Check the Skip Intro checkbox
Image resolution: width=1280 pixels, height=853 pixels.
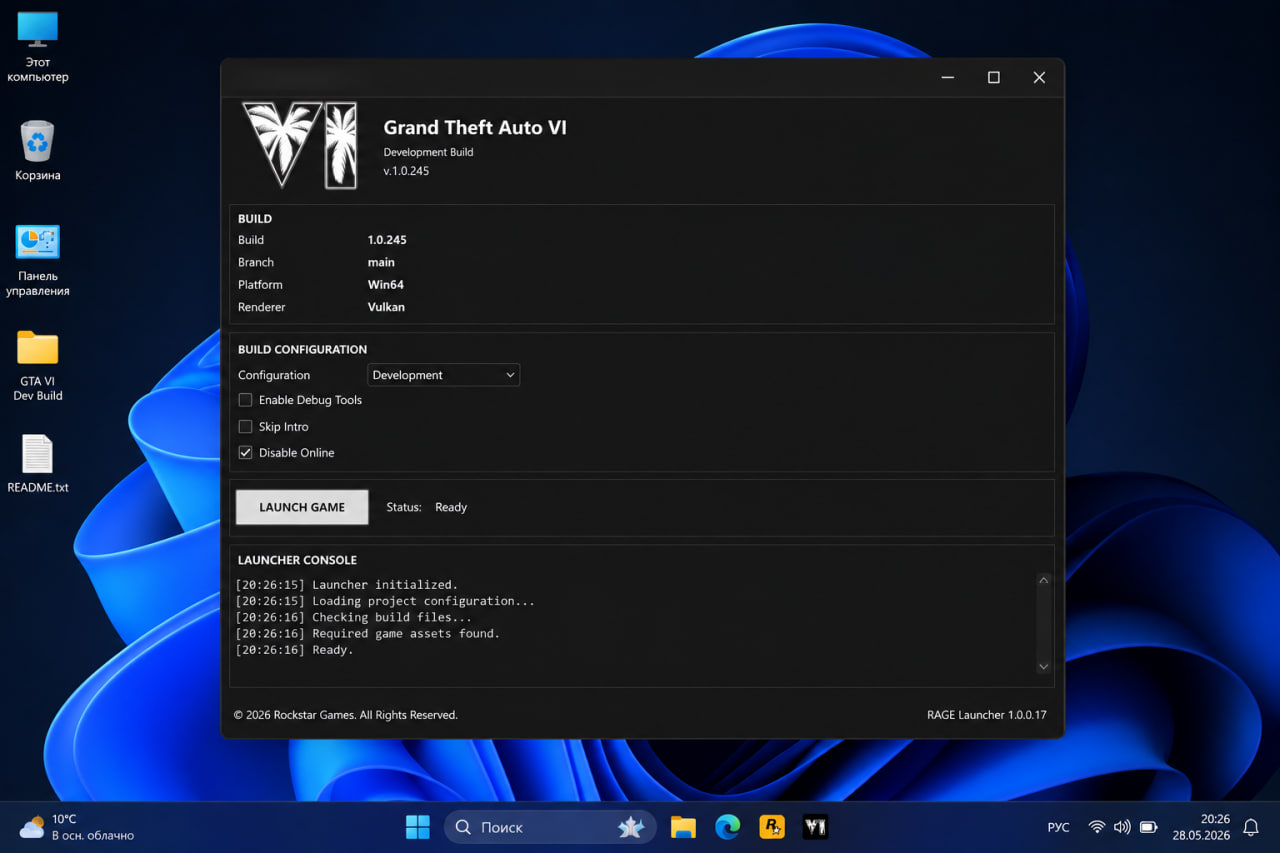click(x=245, y=426)
